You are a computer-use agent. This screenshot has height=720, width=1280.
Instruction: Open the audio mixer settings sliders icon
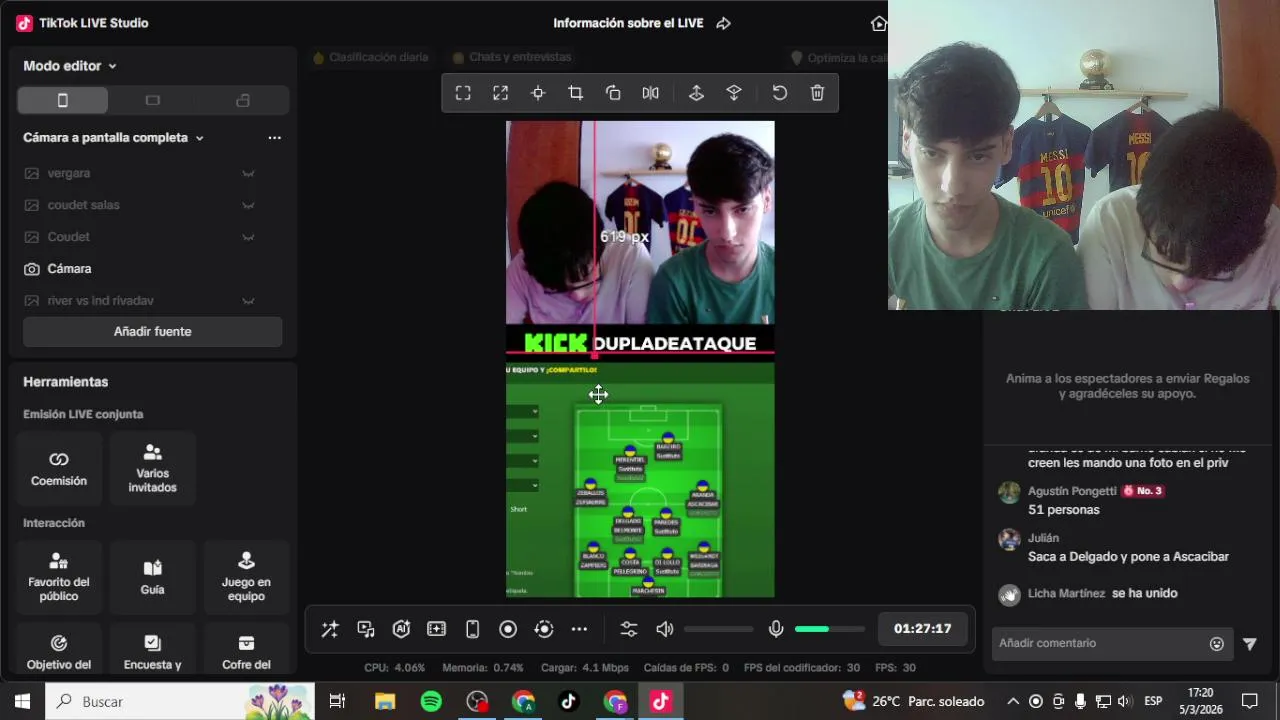pos(628,629)
